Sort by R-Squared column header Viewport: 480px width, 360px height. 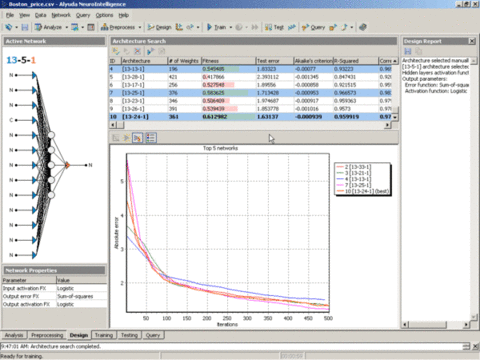point(356,61)
